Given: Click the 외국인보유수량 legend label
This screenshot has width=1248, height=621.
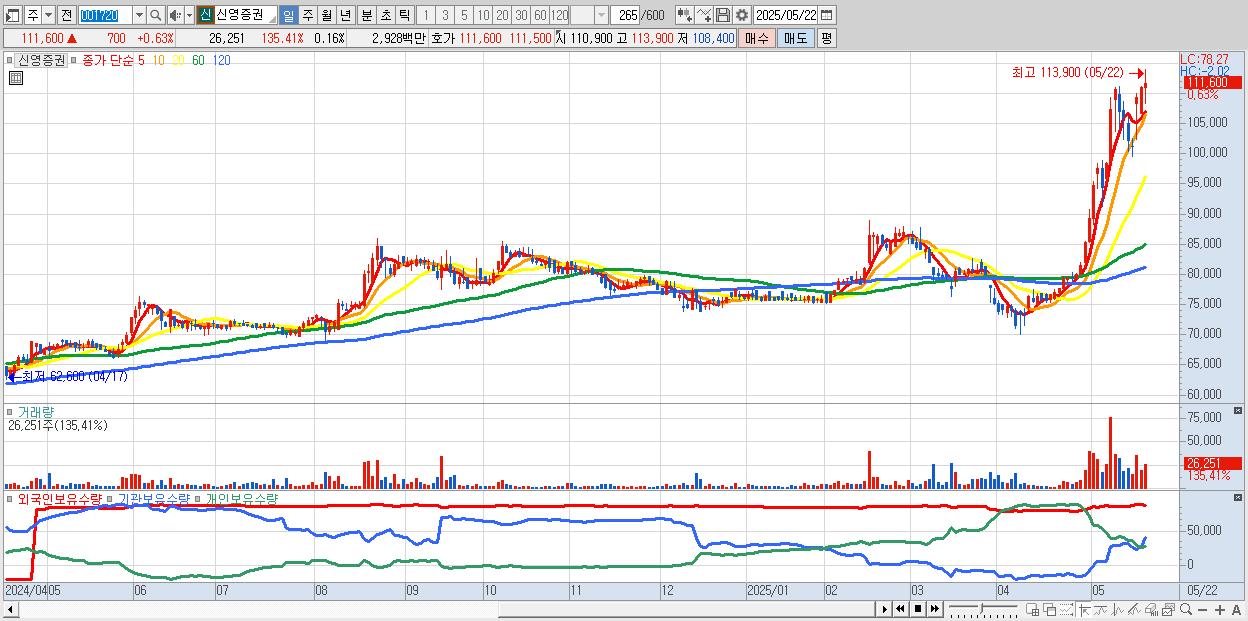Looking at the screenshot, I should [59, 498].
